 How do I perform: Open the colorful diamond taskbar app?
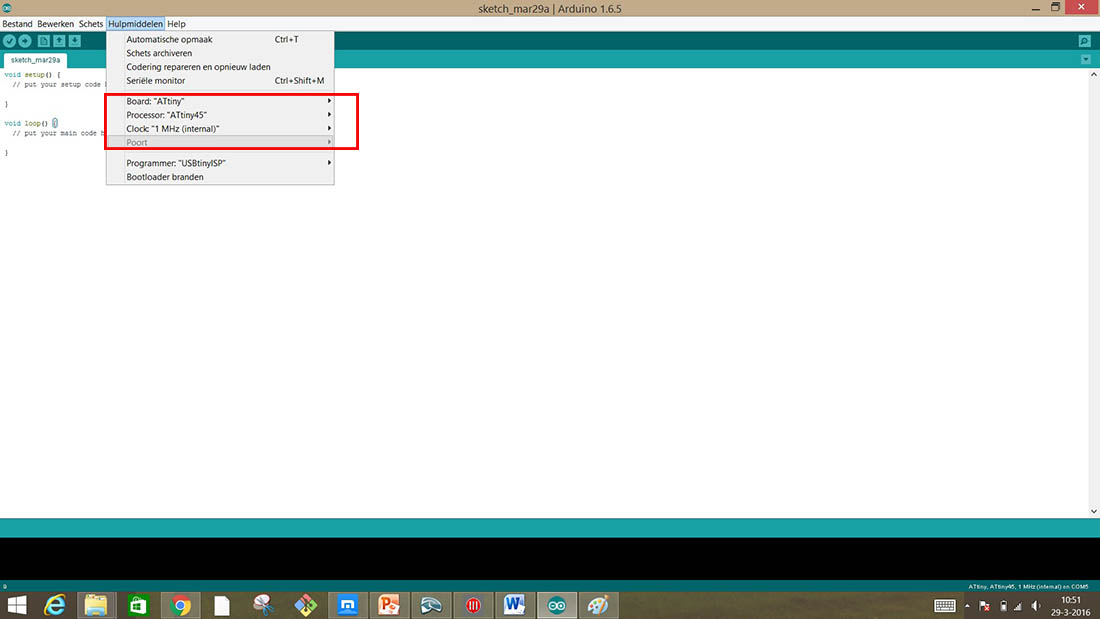(x=306, y=605)
